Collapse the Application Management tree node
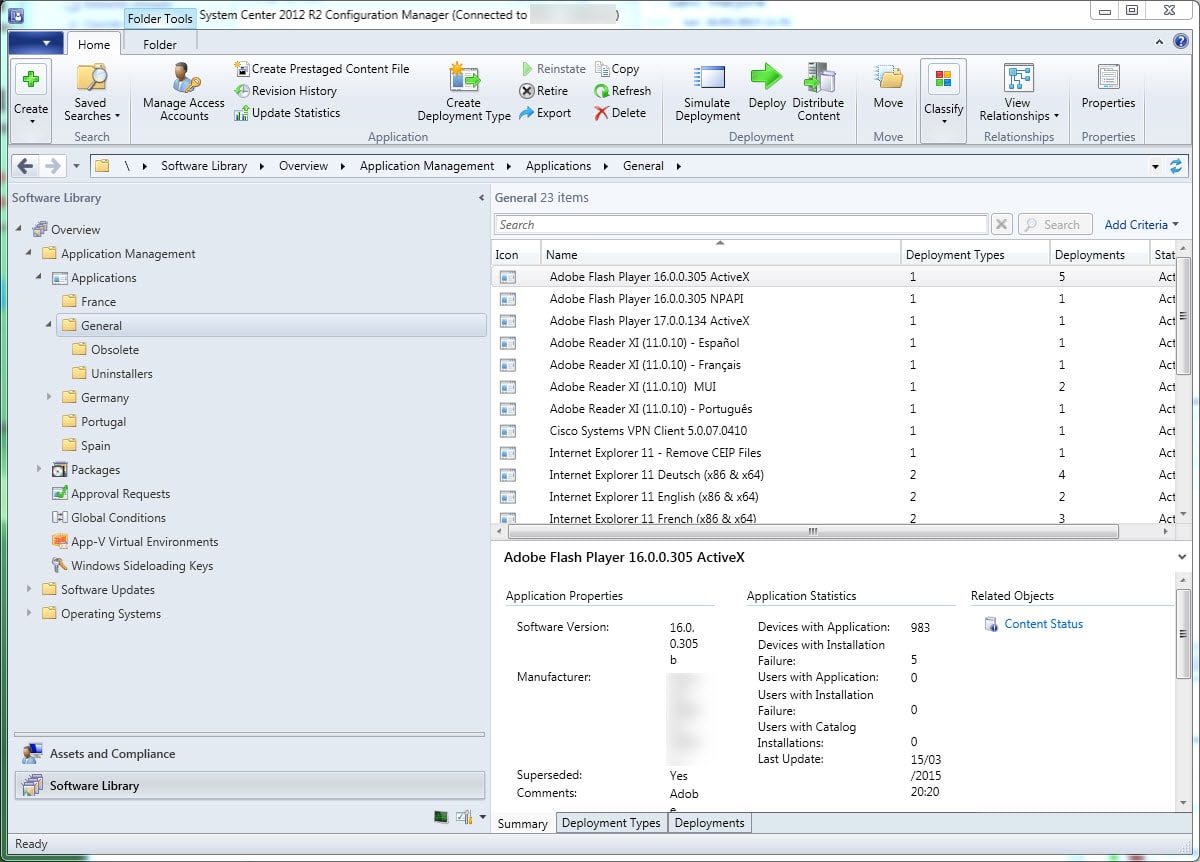 30,253
